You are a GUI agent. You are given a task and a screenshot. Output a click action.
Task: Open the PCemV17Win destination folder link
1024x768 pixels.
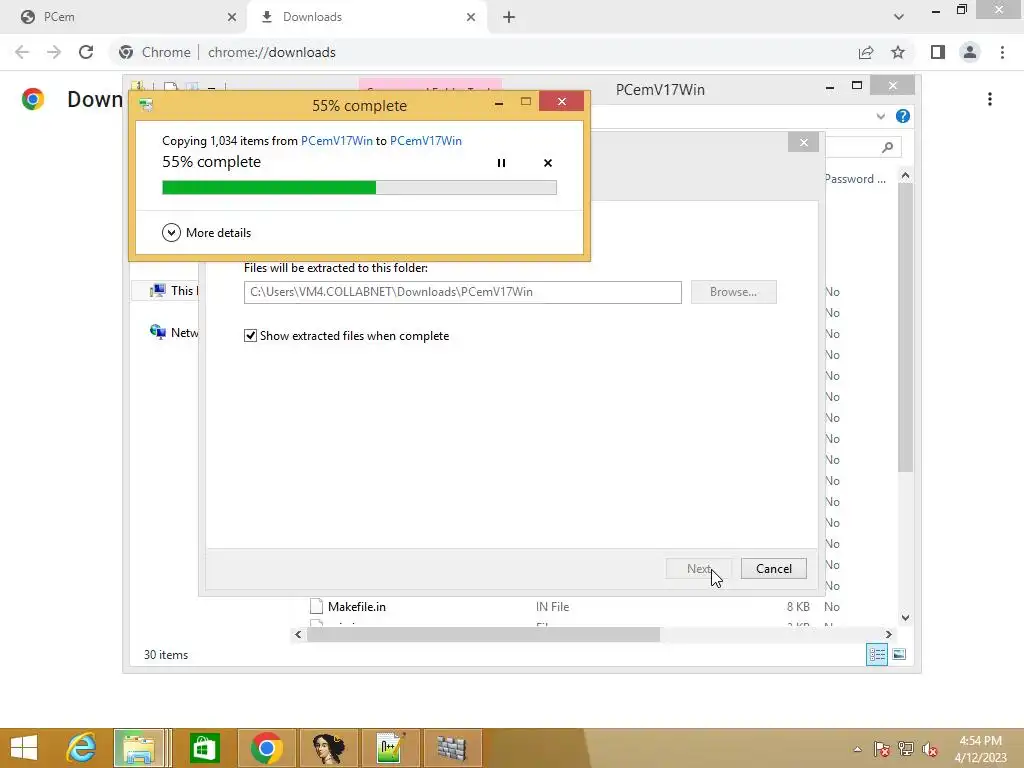coord(425,140)
